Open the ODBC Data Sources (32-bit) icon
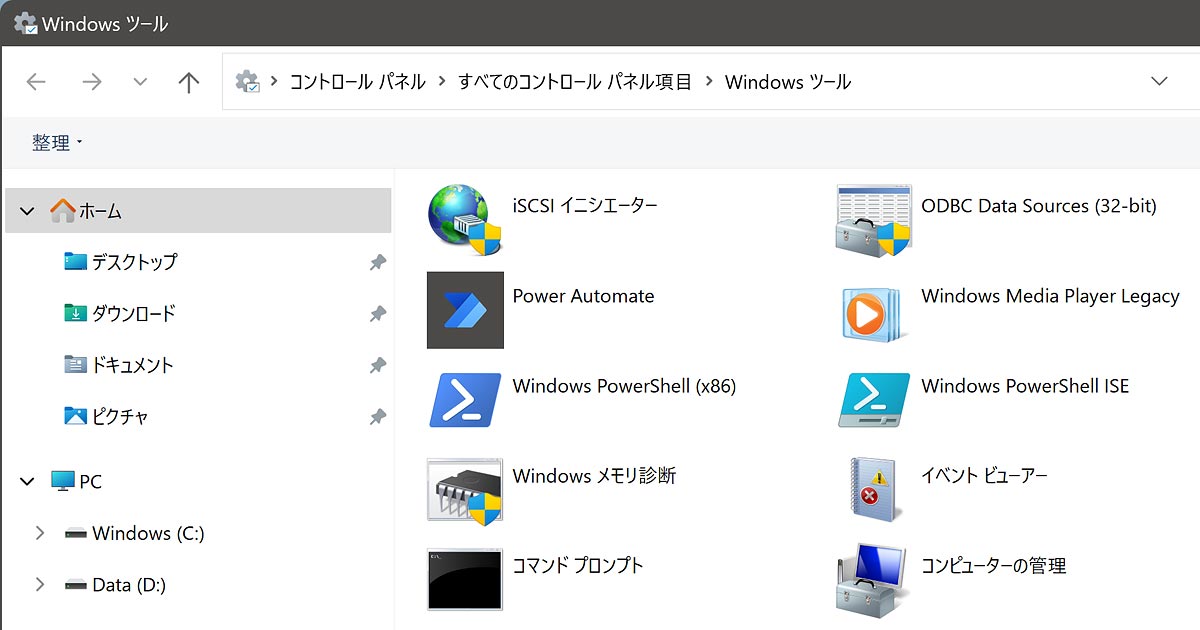The image size is (1200, 630). click(874, 221)
